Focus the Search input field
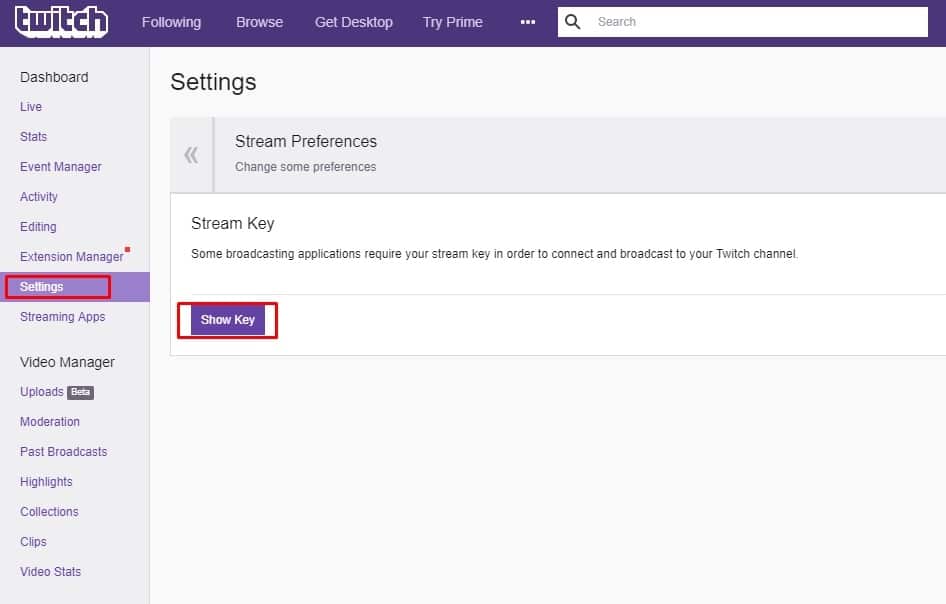This screenshot has height=604, width=946. [743, 22]
